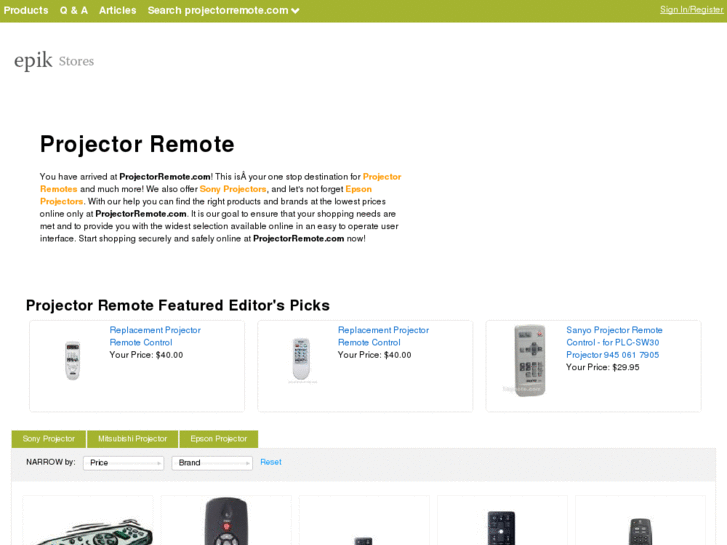Switch to the Sony Projector tab
The width and height of the screenshot is (727, 545).
[49, 439]
